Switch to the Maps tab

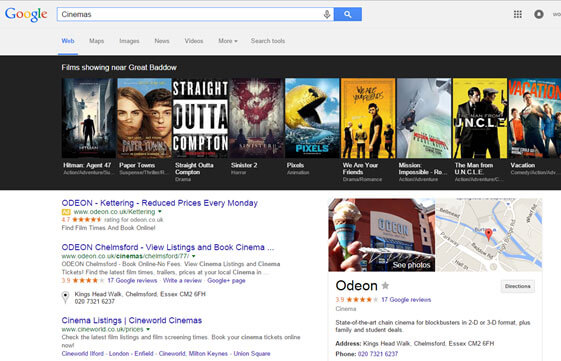97,41
